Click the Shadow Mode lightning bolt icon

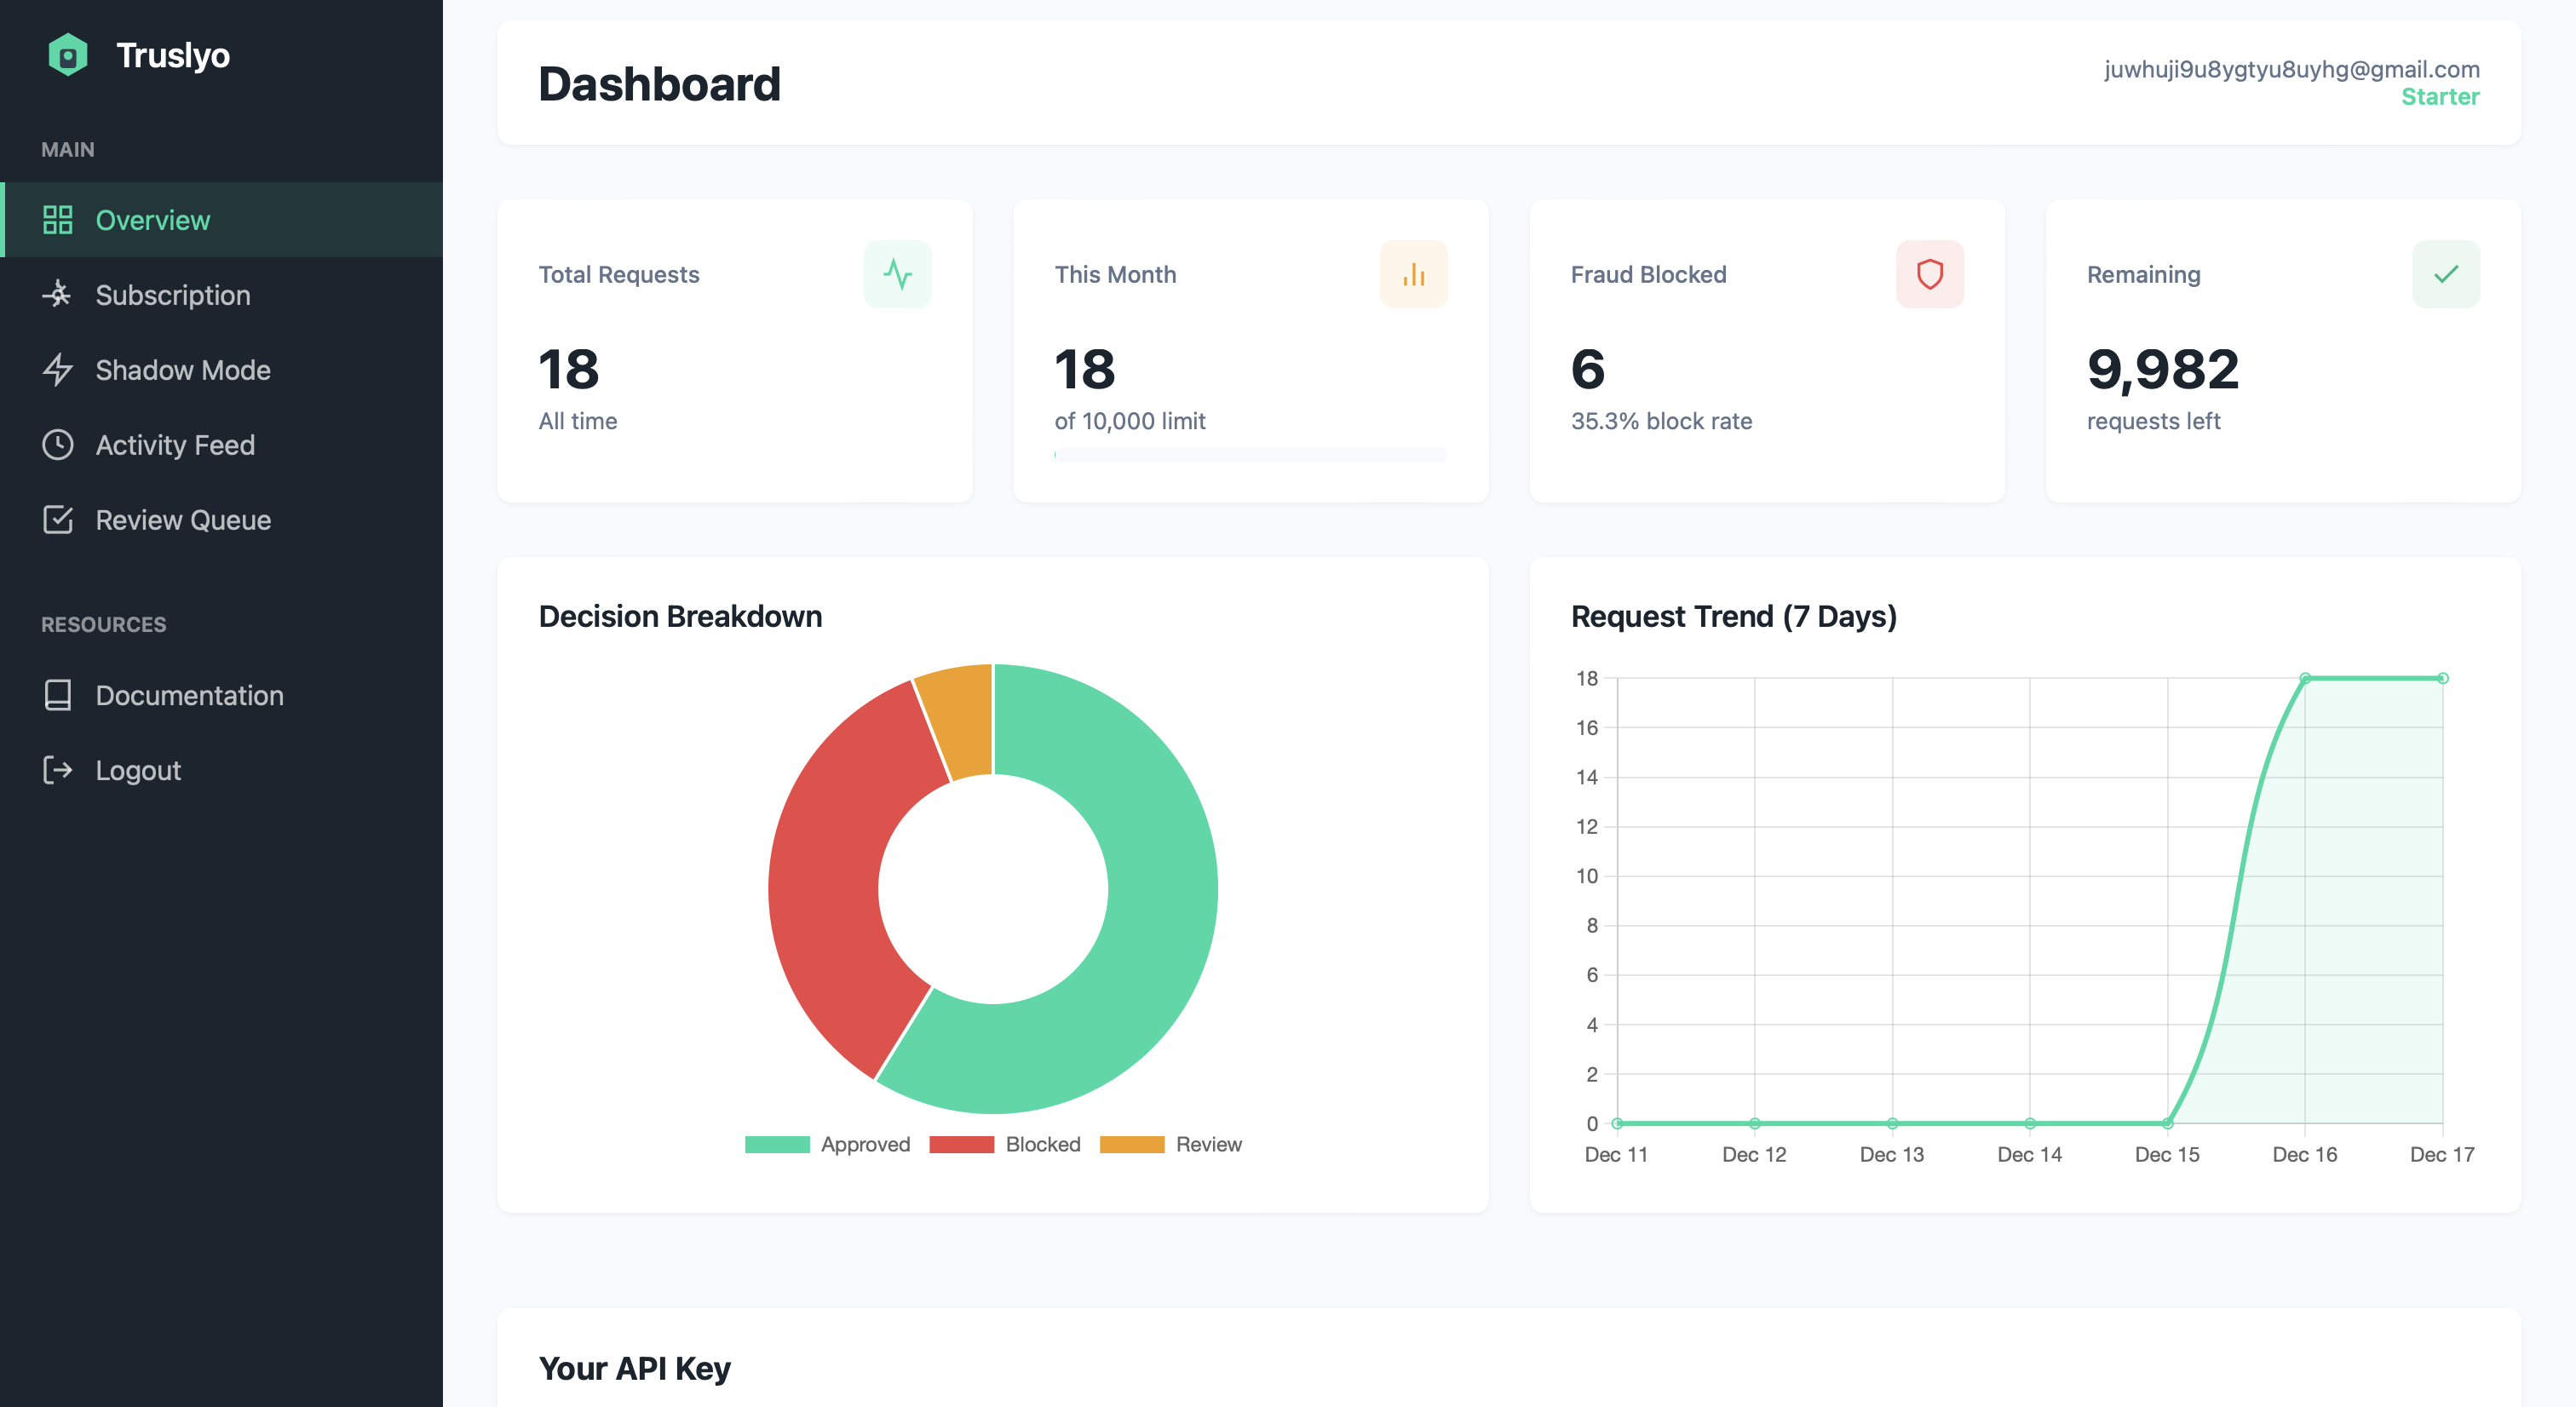(x=58, y=370)
